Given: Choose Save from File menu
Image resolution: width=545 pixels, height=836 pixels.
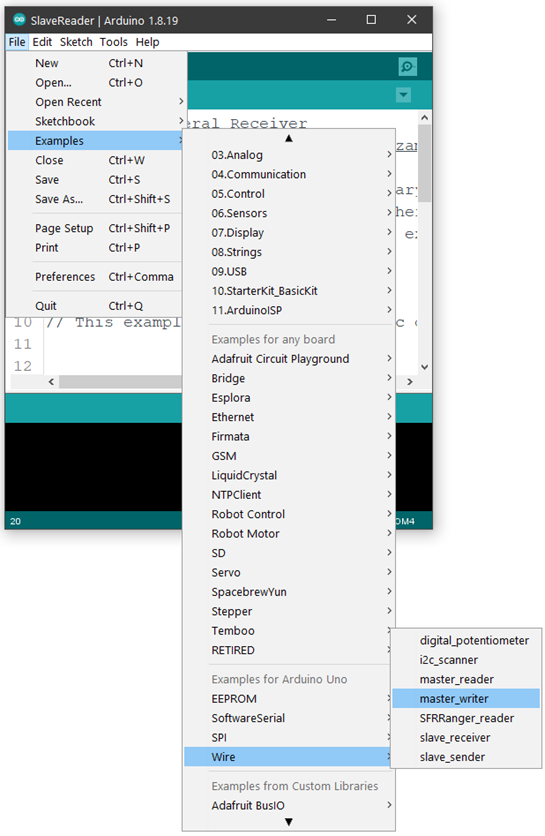Looking at the screenshot, I should pyautogui.click(x=96, y=180).
